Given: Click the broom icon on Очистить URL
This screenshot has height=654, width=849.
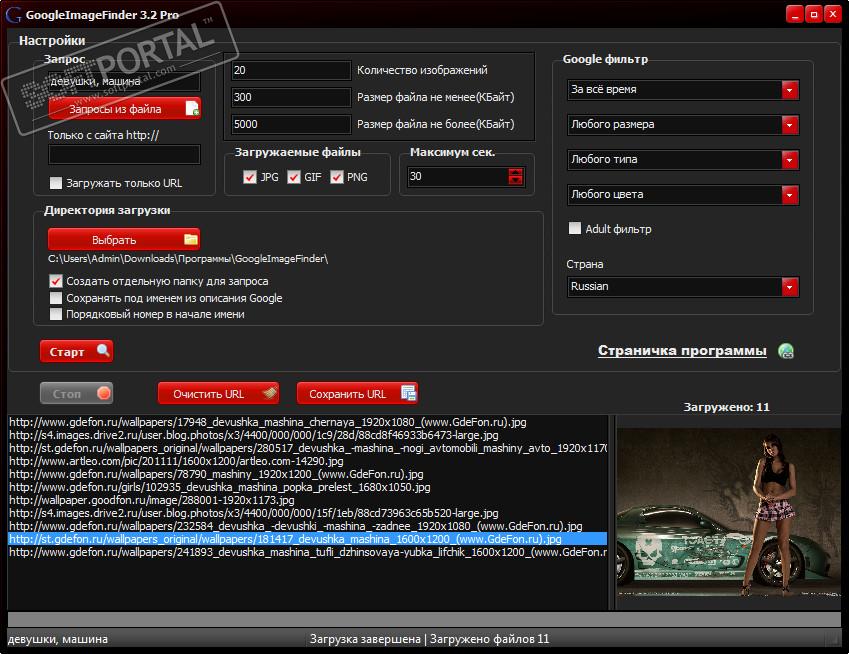Looking at the screenshot, I should tap(270, 393).
